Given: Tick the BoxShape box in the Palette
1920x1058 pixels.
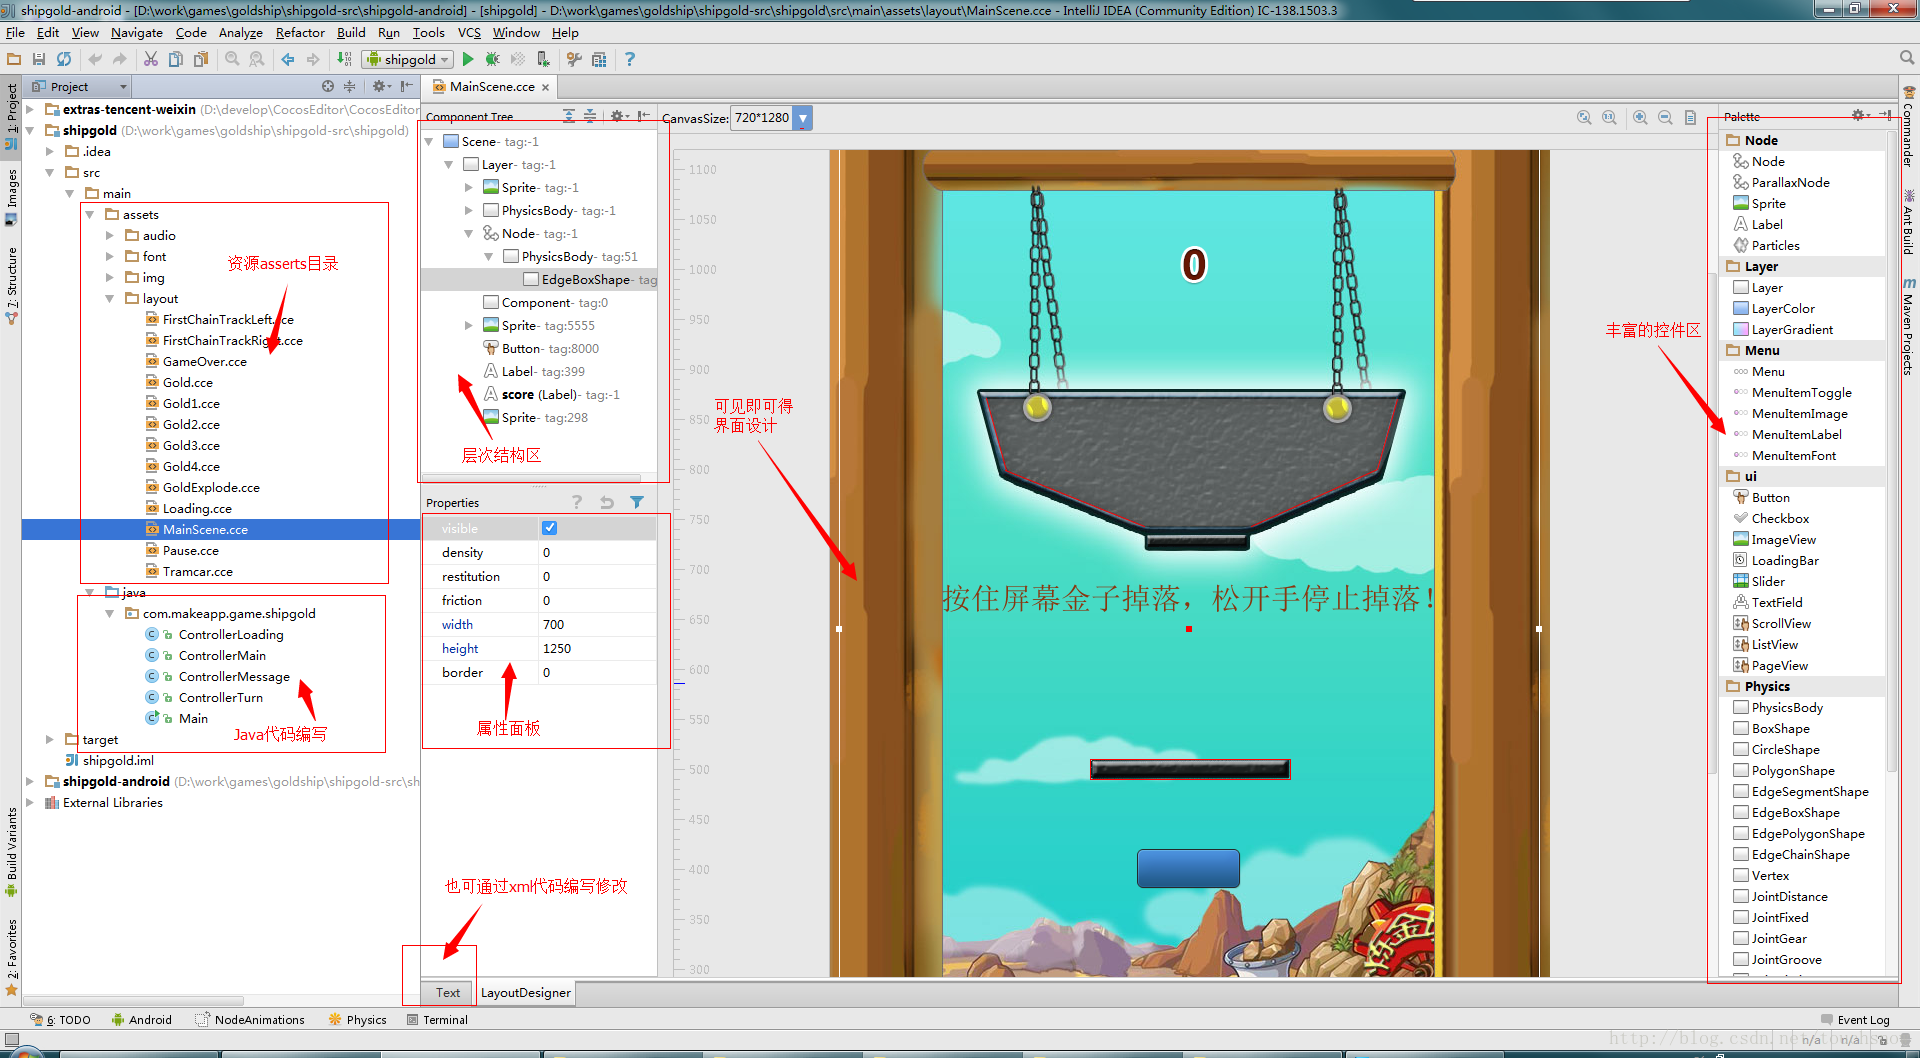Looking at the screenshot, I should point(1740,728).
